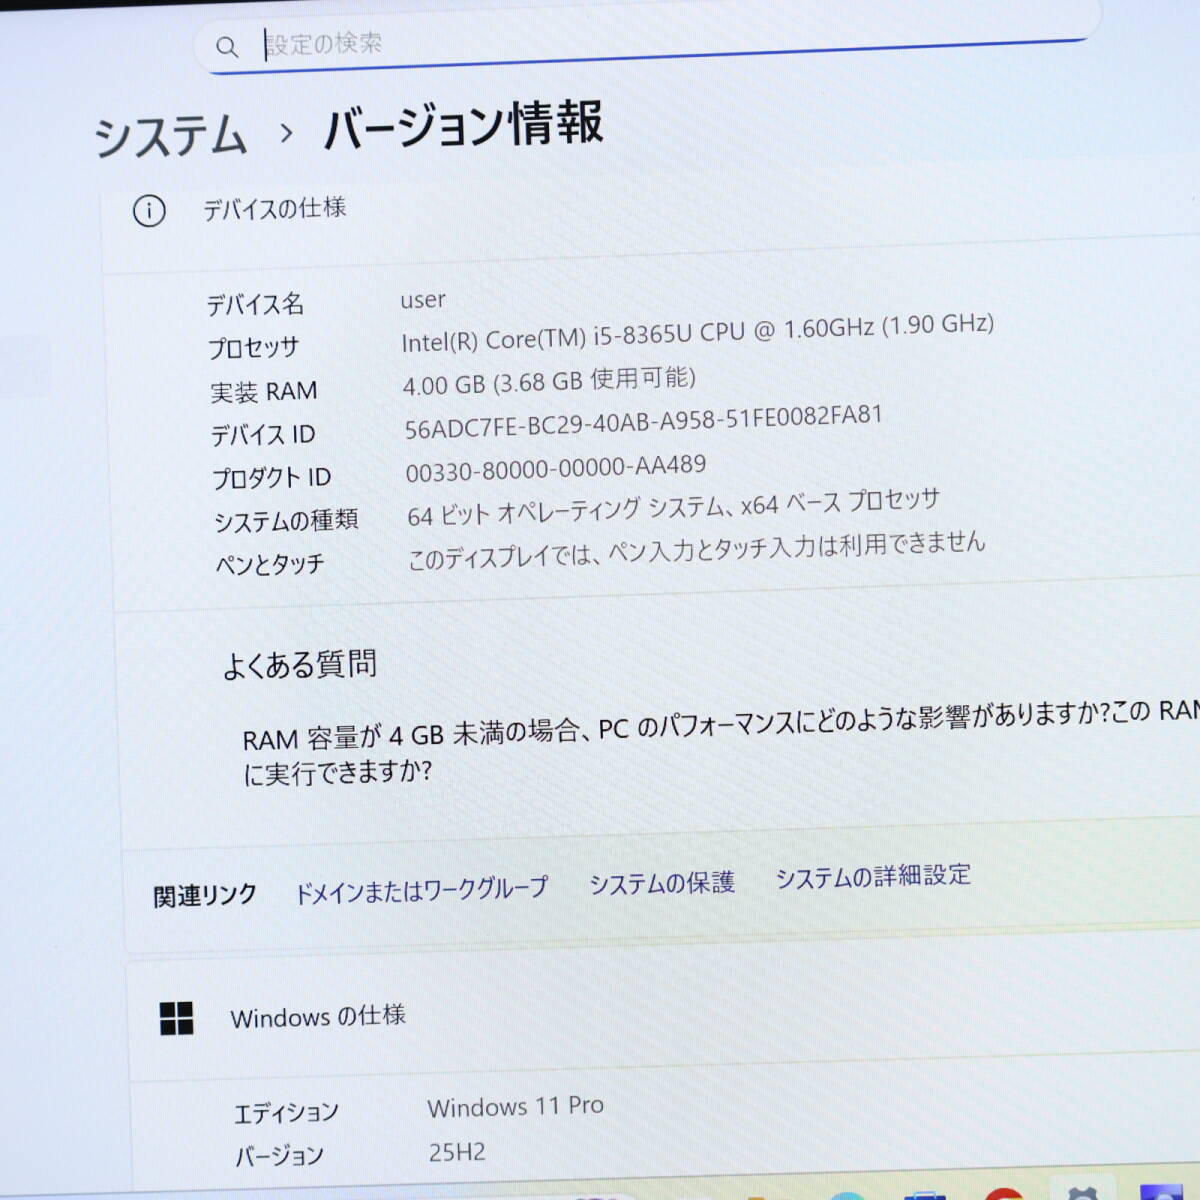Select the システムの種類 label

286,521
